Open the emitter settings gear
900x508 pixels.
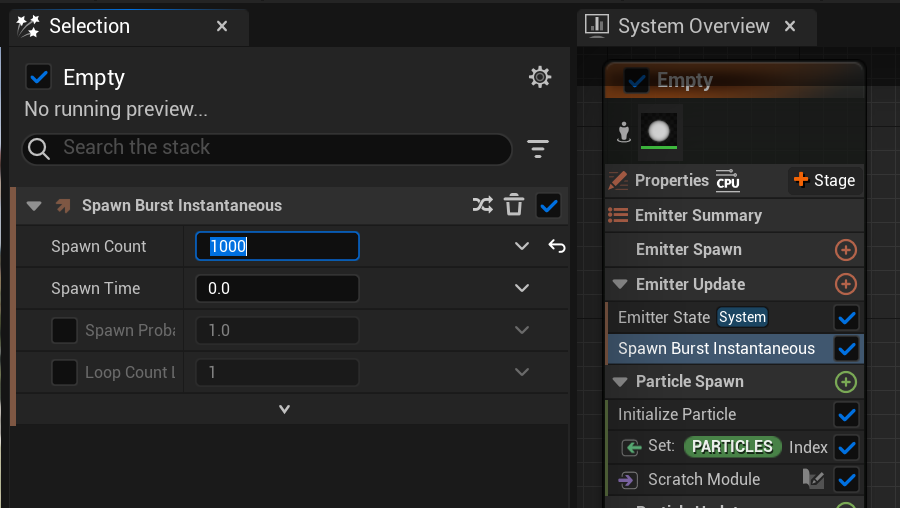tap(540, 77)
